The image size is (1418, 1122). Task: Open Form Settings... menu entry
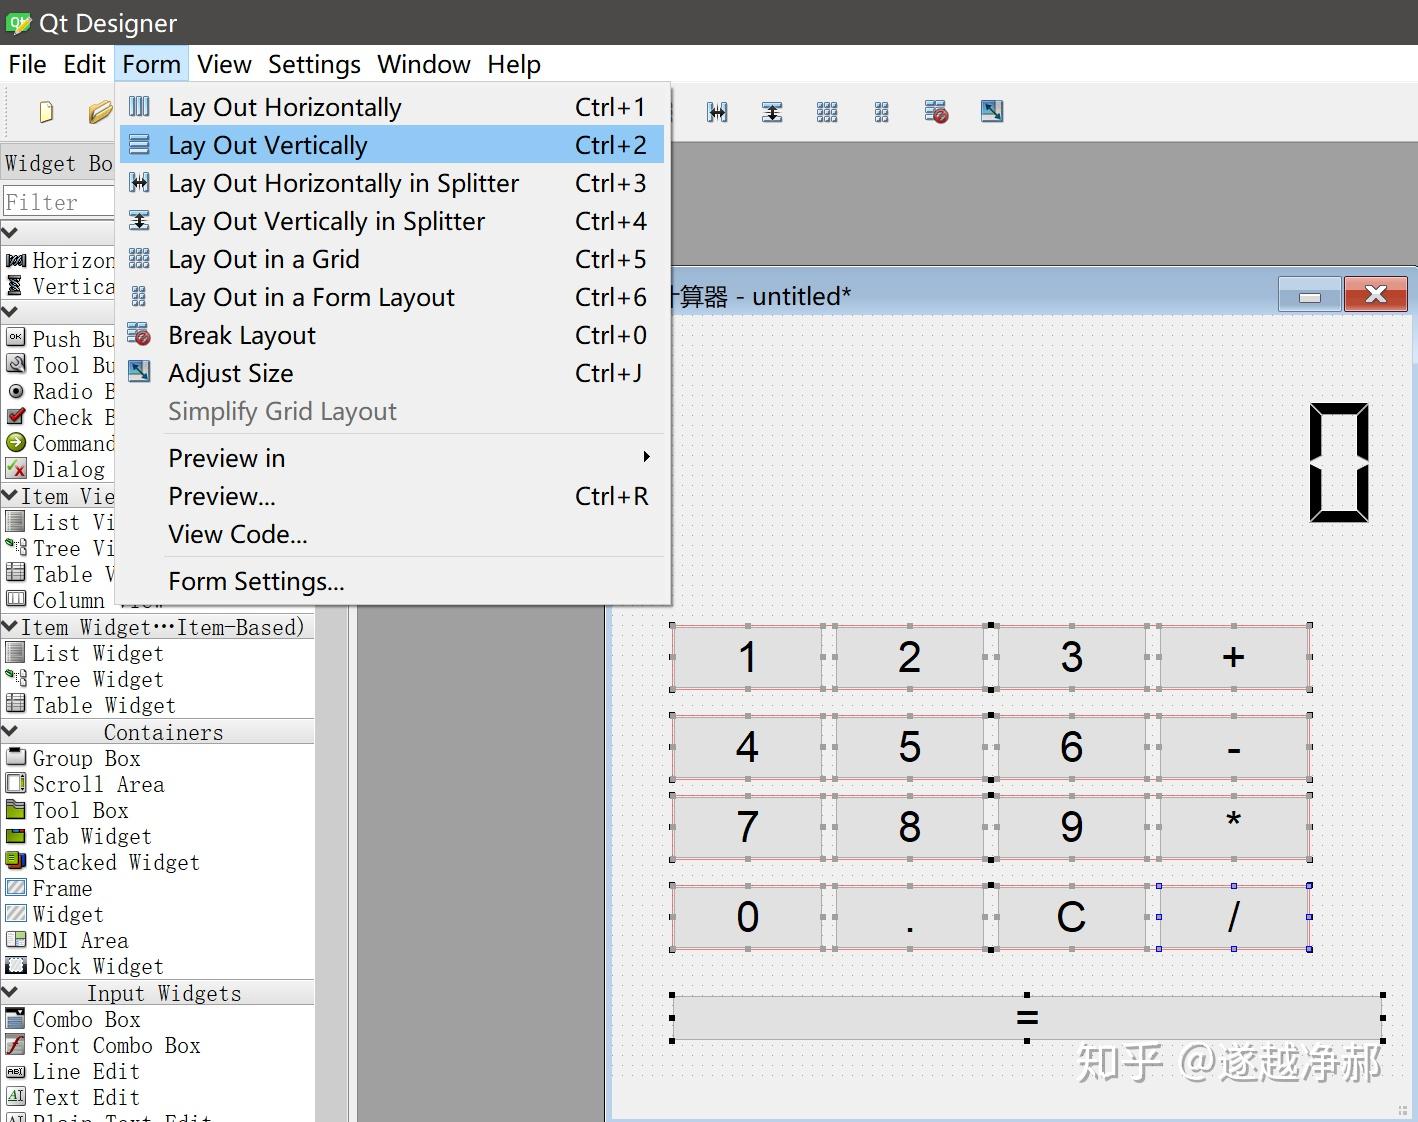pos(392,581)
